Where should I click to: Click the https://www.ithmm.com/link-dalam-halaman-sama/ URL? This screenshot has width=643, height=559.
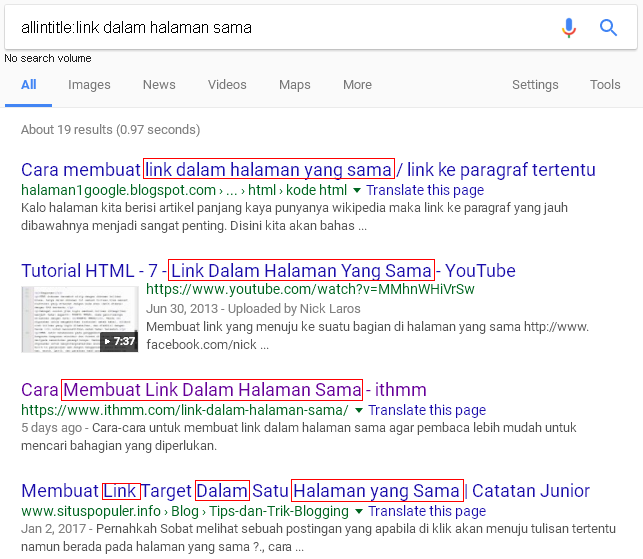[x=185, y=410]
